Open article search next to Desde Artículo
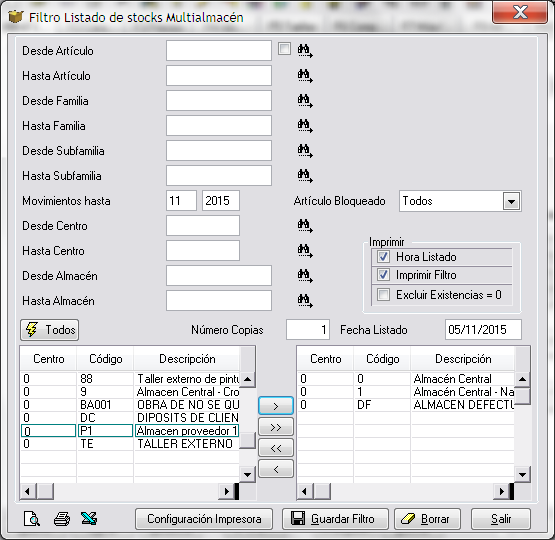The height and width of the screenshot is (540, 555). point(305,51)
